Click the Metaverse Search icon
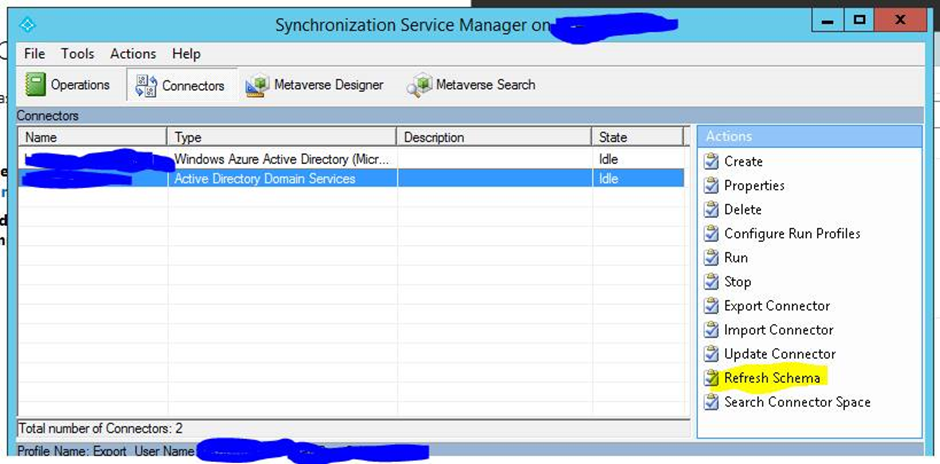940x464 pixels. click(x=419, y=85)
